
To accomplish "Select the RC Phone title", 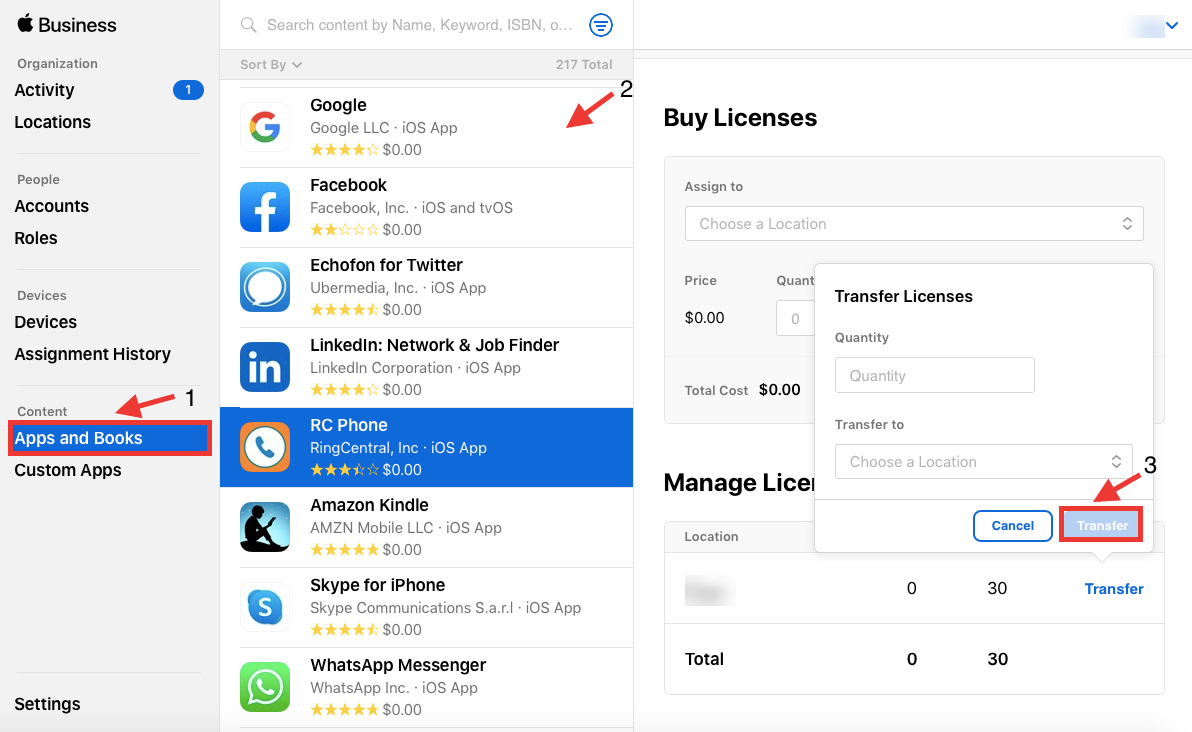I will [x=349, y=425].
